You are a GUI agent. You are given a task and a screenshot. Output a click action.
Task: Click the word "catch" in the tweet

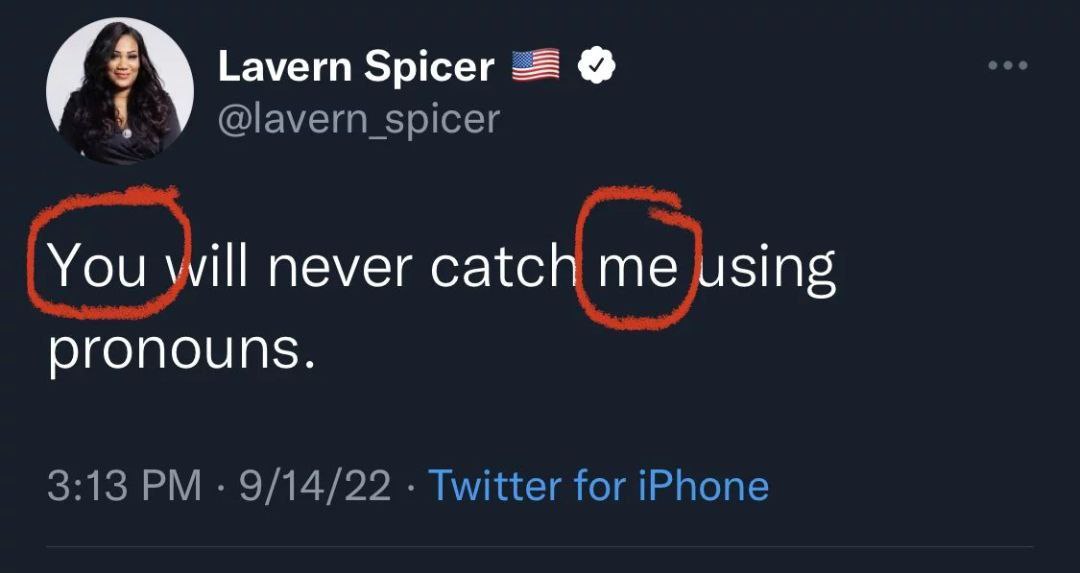[x=502, y=268]
